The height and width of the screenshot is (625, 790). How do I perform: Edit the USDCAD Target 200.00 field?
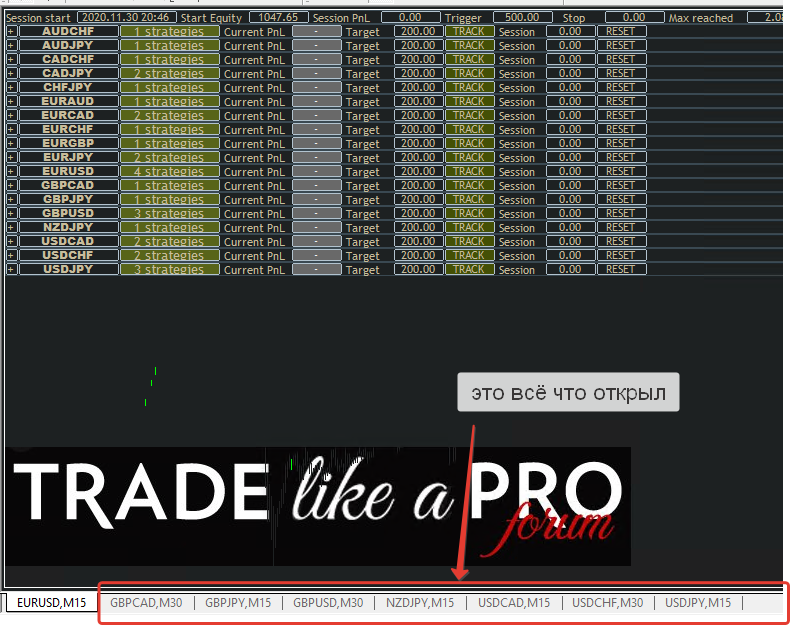[418, 242]
